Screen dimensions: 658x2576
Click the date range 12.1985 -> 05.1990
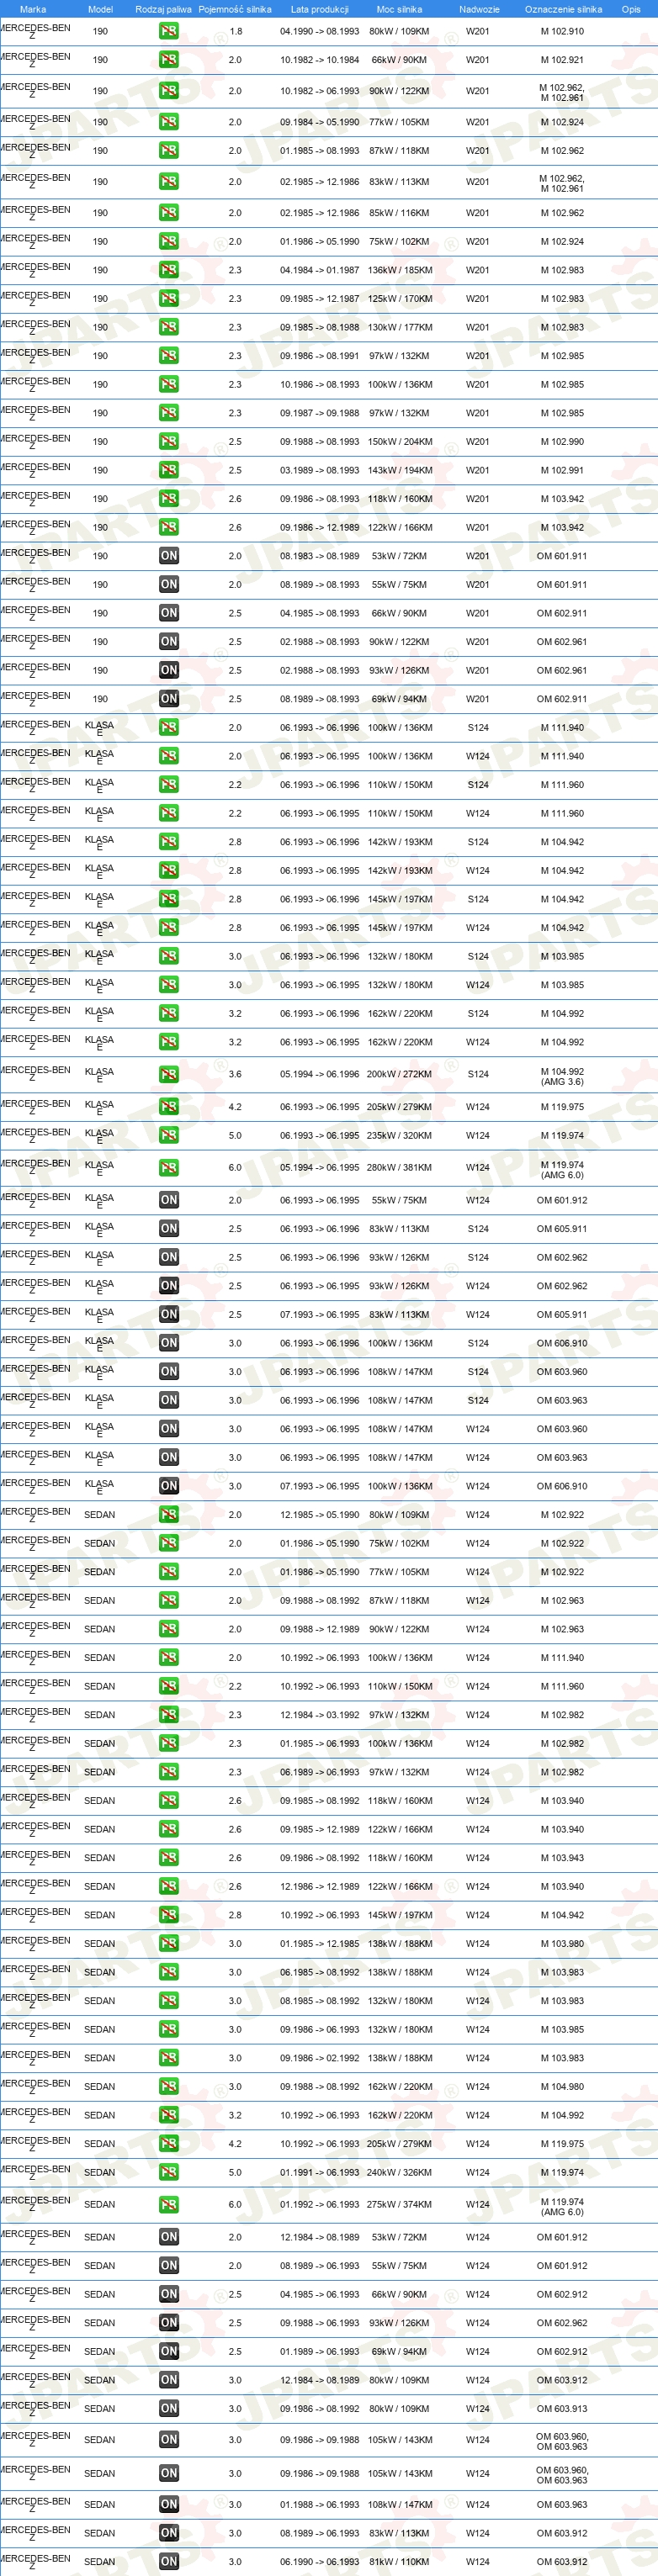point(319,1515)
